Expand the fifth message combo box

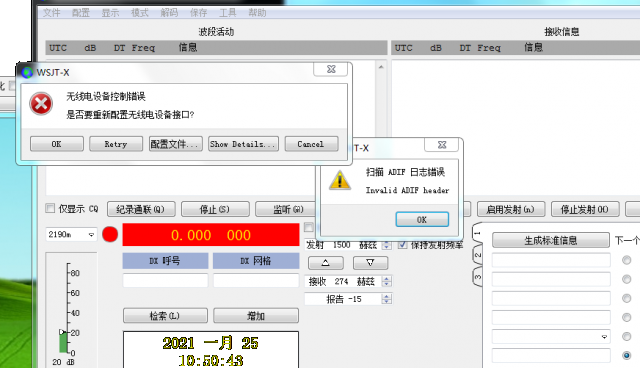click(604, 337)
